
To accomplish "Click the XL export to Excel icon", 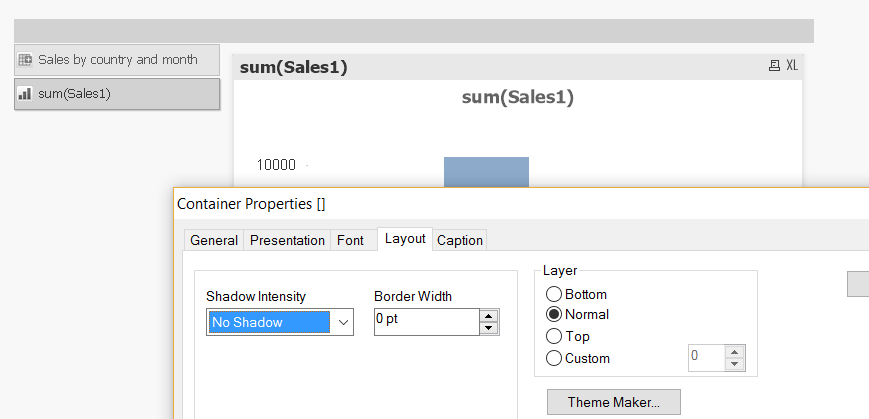I will coord(792,66).
